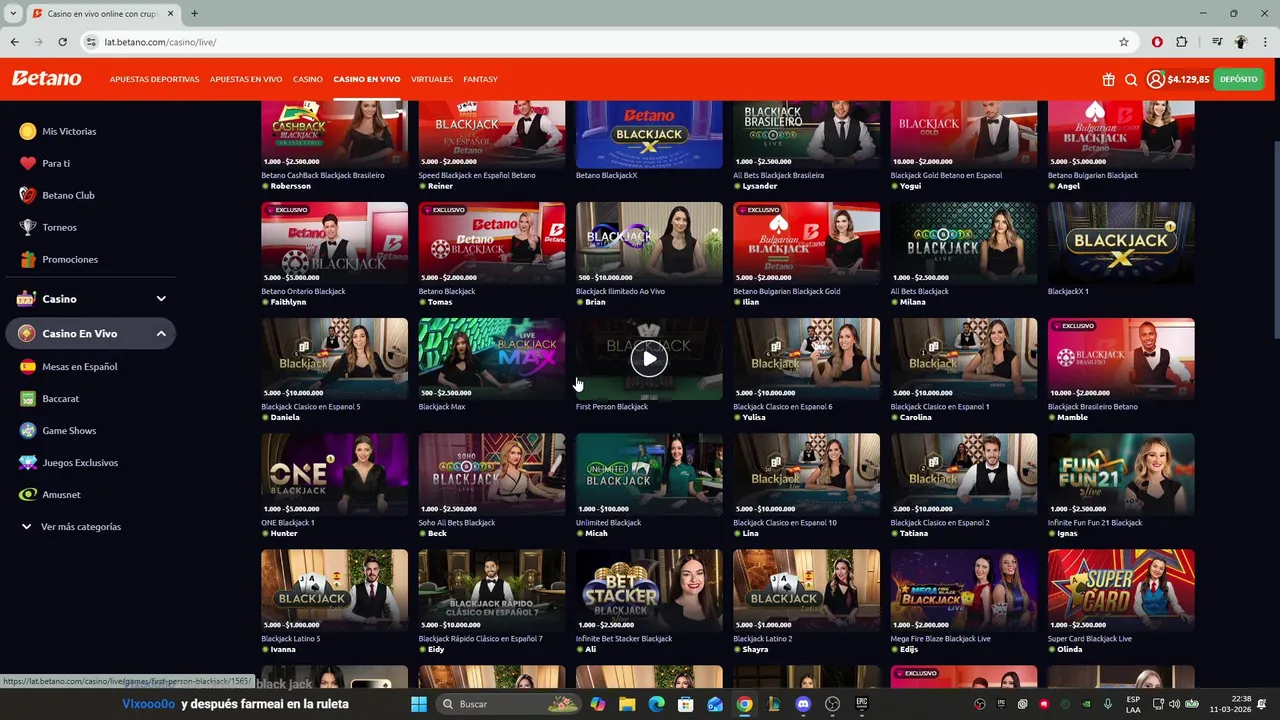The width and height of the screenshot is (1280, 720).
Task: Click Blackjack Ilimitado Ao Vivo title
Action: 620,291
